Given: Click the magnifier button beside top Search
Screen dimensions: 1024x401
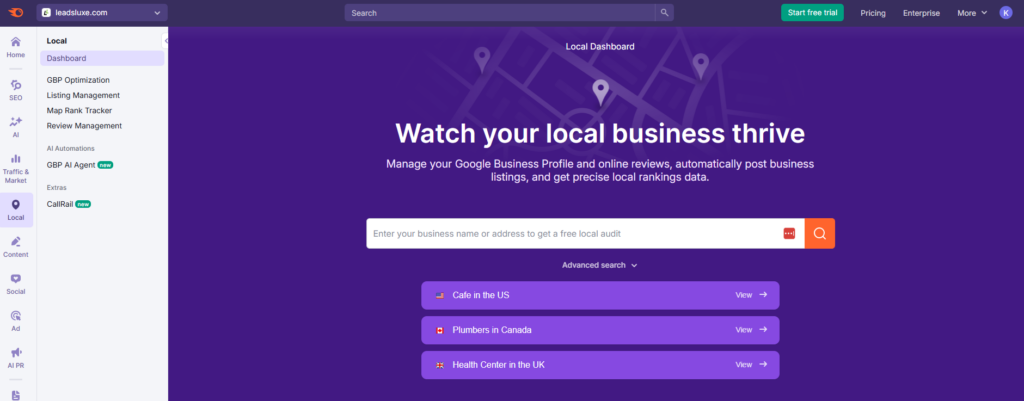Looking at the screenshot, I should click(x=664, y=12).
